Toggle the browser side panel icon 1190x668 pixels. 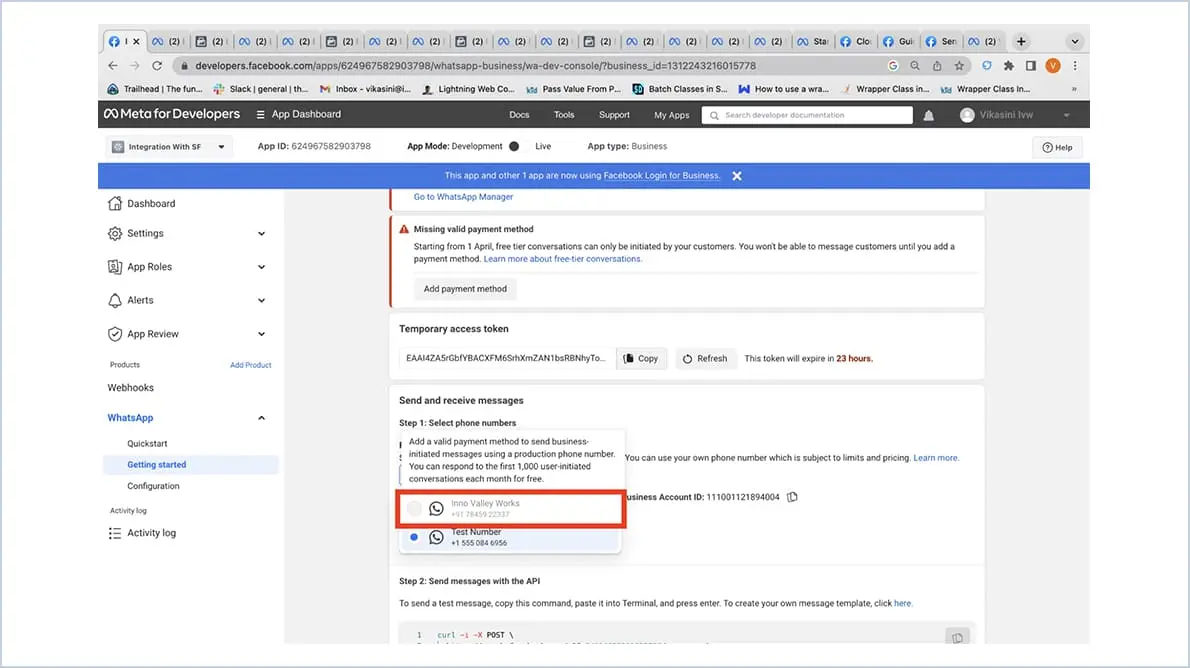pos(1031,66)
